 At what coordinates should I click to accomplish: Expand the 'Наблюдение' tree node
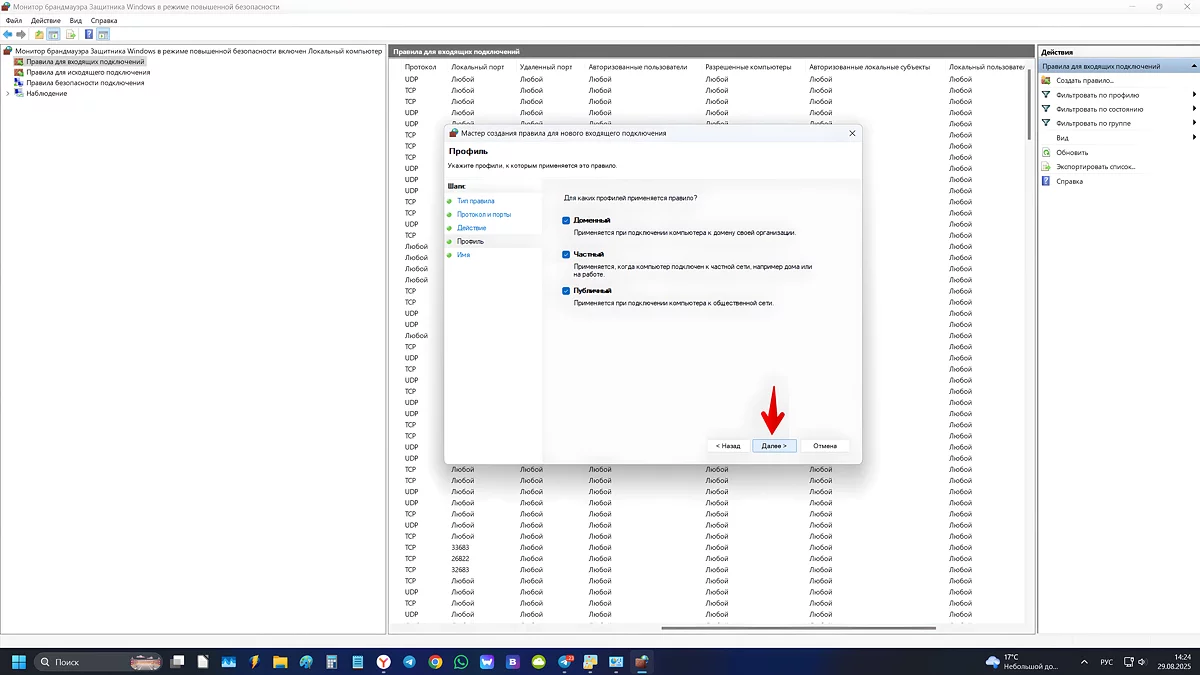coord(8,94)
